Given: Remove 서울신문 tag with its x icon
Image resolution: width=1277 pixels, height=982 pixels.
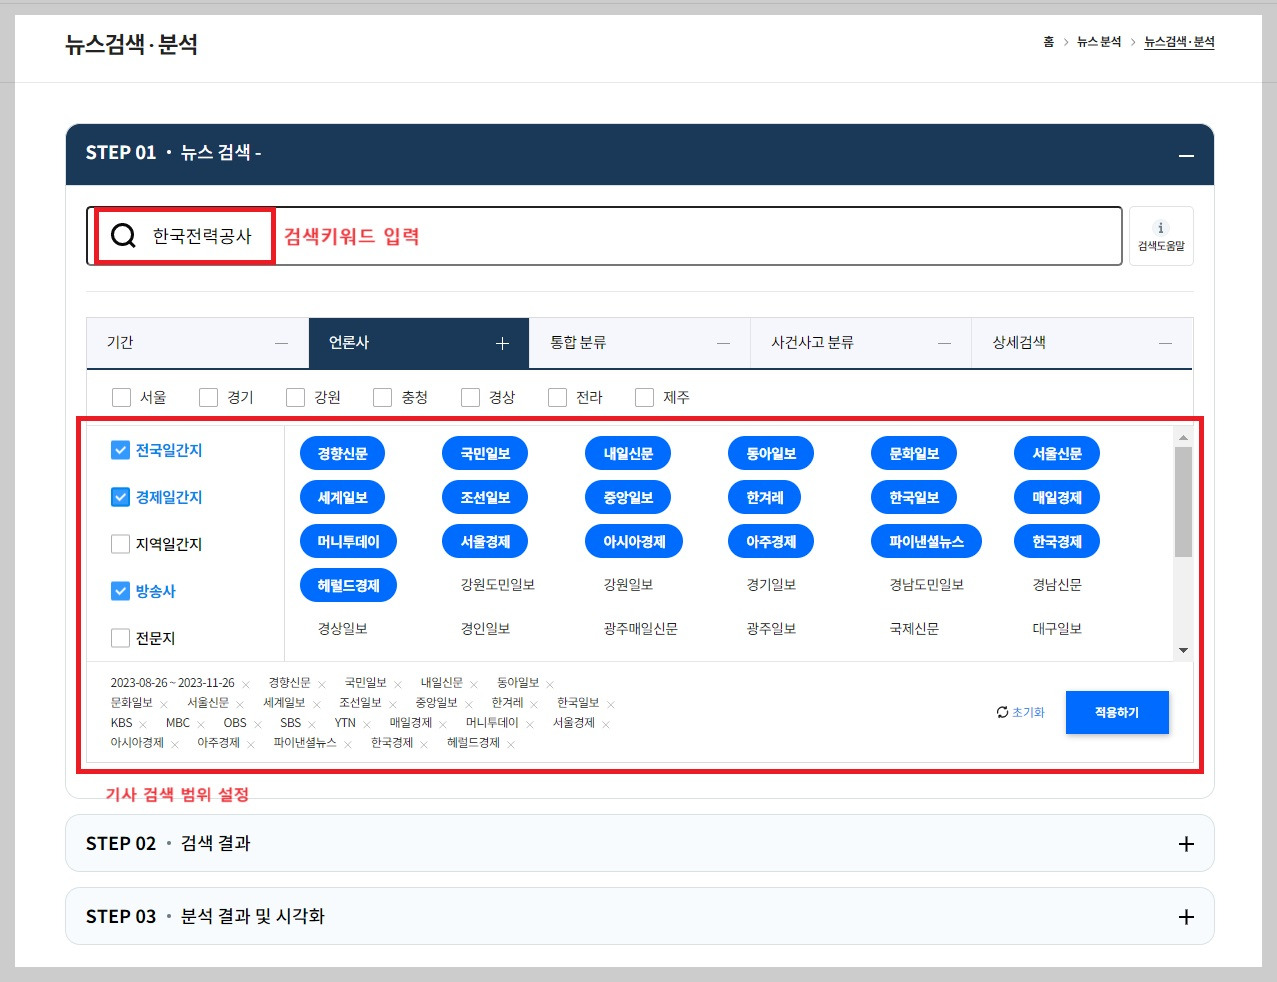Looking at the screenshot, I should pyautogui.click(x=240, y=705).
